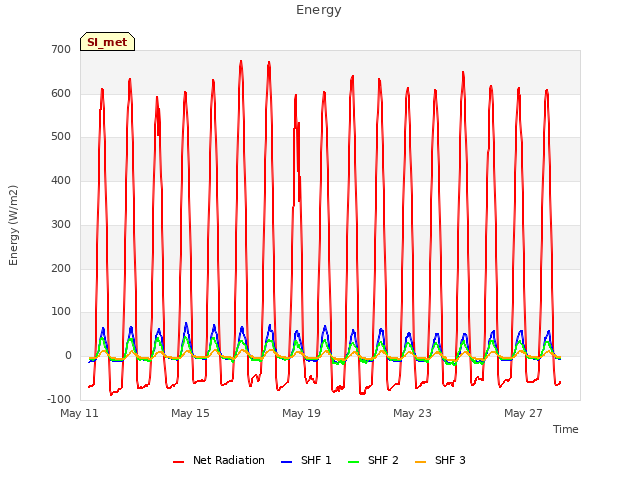Click the Energy (W/m2) axis label
Image resolution: width=640 pixels, height=480 pixels.
coord(13,225)
